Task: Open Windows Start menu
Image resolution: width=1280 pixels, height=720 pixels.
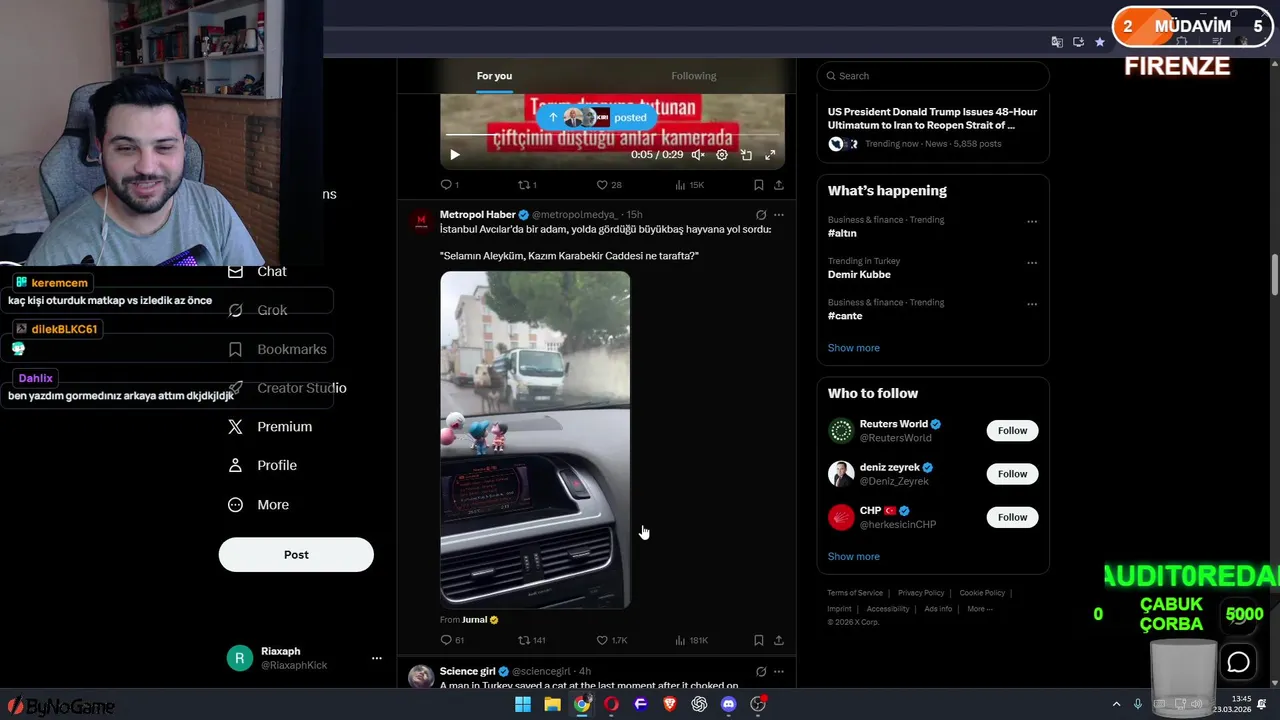Action: pyautogui.click(x=523, y=704)
